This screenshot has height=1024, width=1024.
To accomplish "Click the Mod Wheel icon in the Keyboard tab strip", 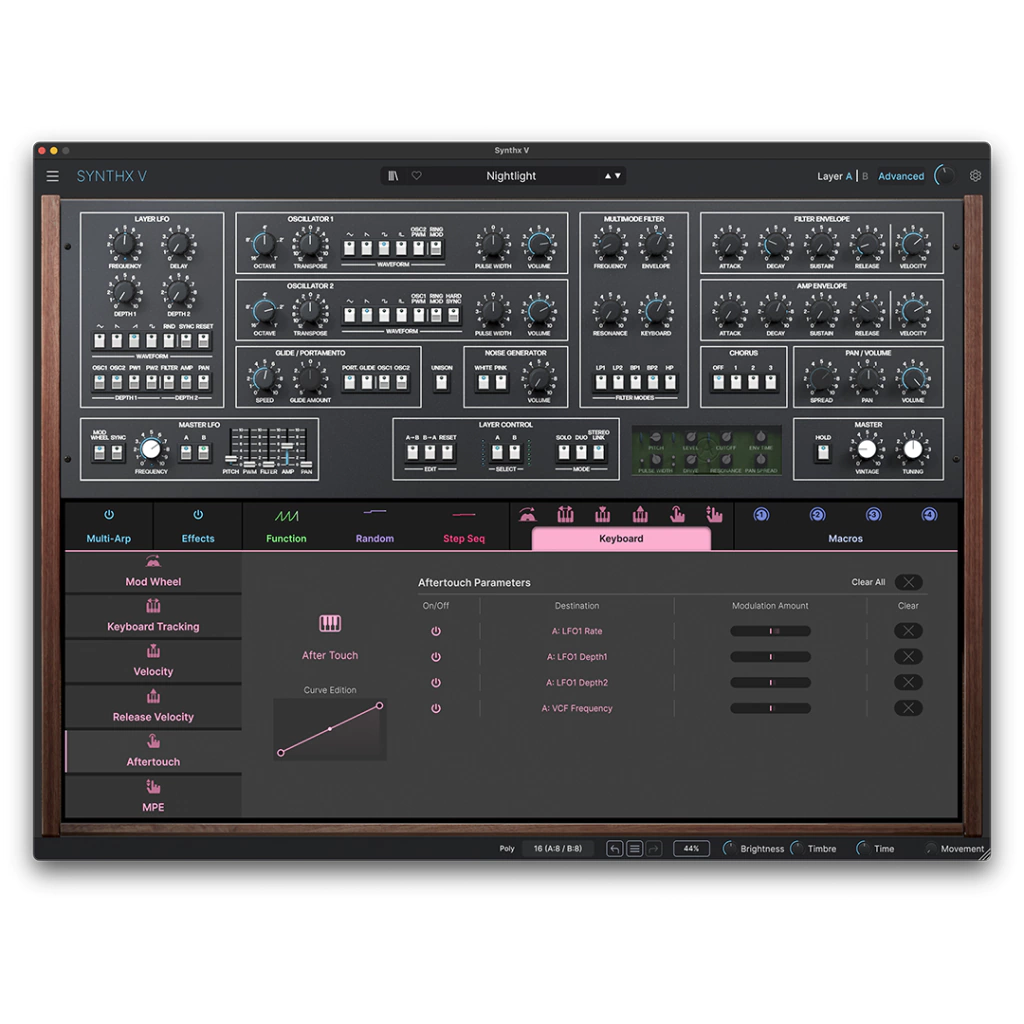I will 527,515.
